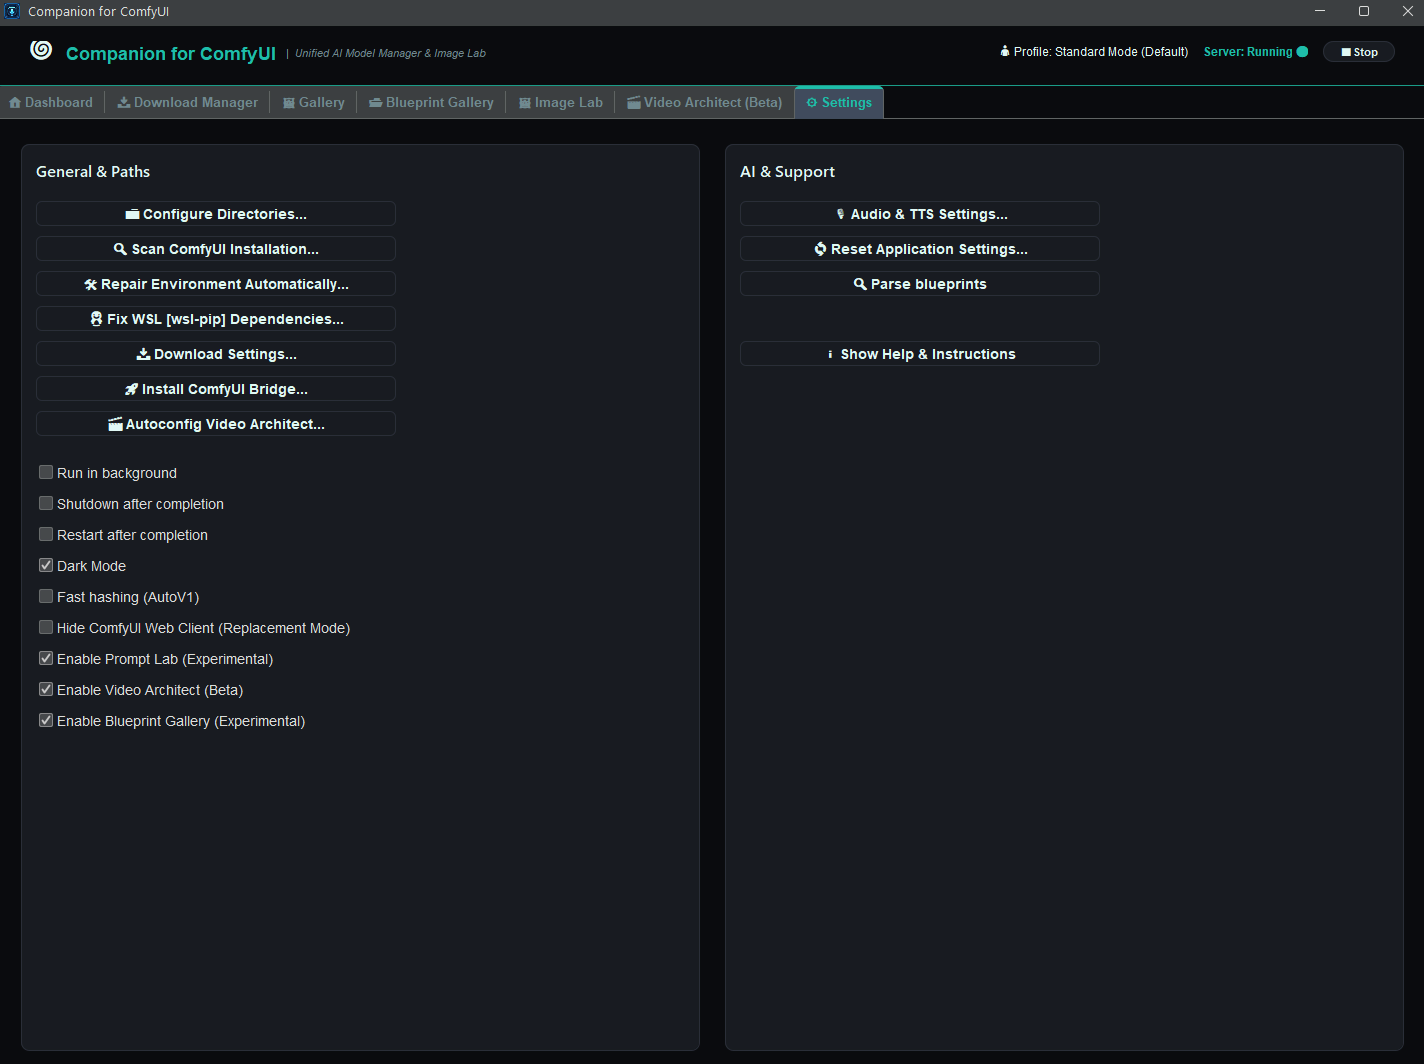Click the Gallery tab icon
Screen dimensions: 1424x1064
click(289, 102)
